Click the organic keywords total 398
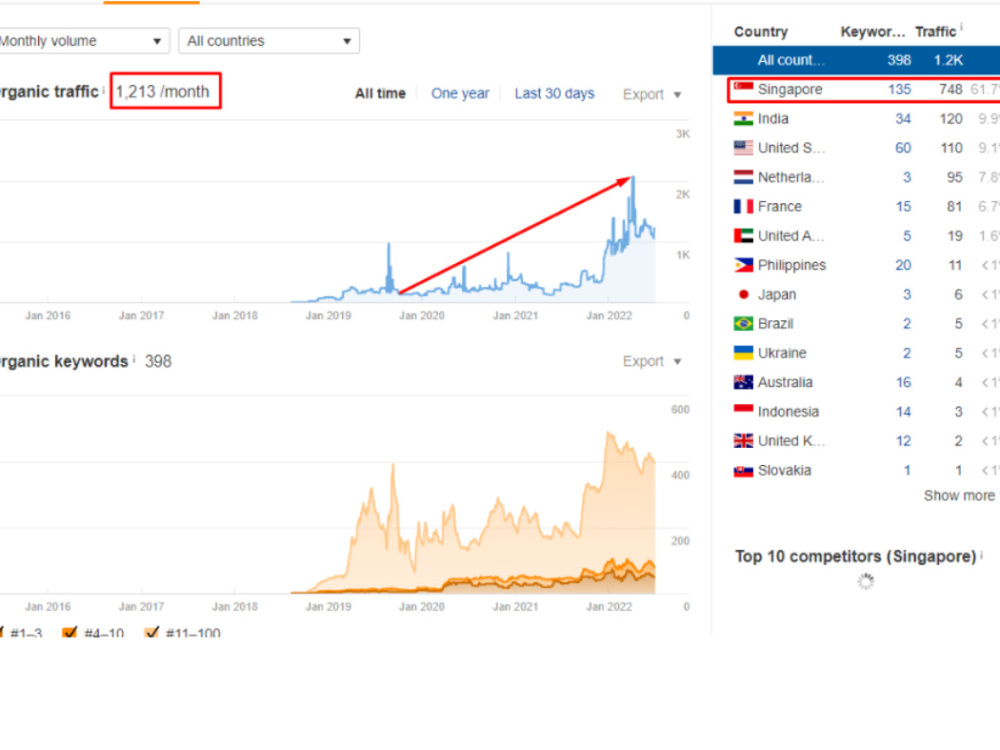The height and width of the screenshot is (750, 1000). 158,362
